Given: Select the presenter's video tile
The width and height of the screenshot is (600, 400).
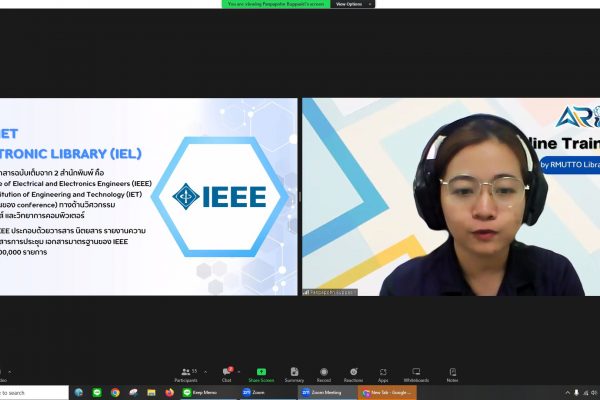Looking at the screenshot, I should coord(451,197).
